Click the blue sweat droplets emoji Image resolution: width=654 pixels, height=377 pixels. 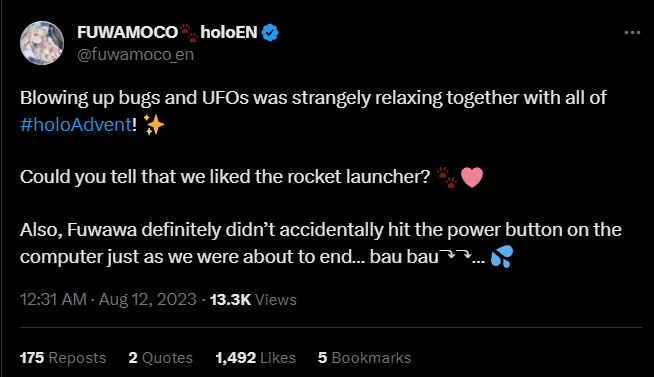(501, 256)
